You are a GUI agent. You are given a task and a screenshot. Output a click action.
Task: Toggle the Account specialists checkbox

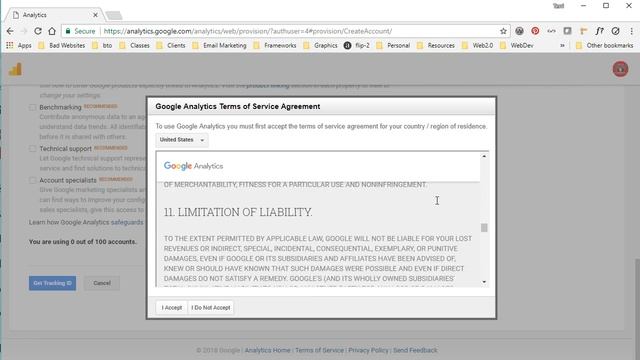(33, 180)
